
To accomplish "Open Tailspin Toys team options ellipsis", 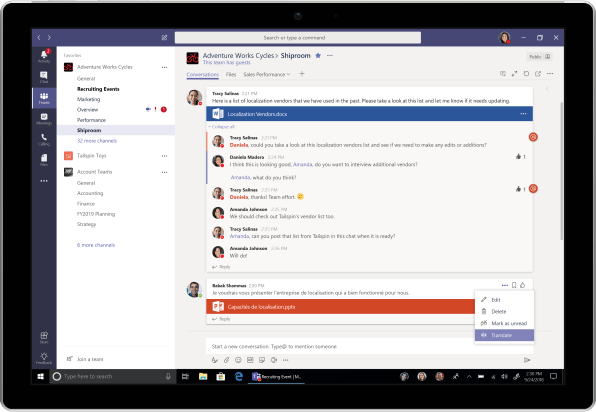I will pos(164,156).
